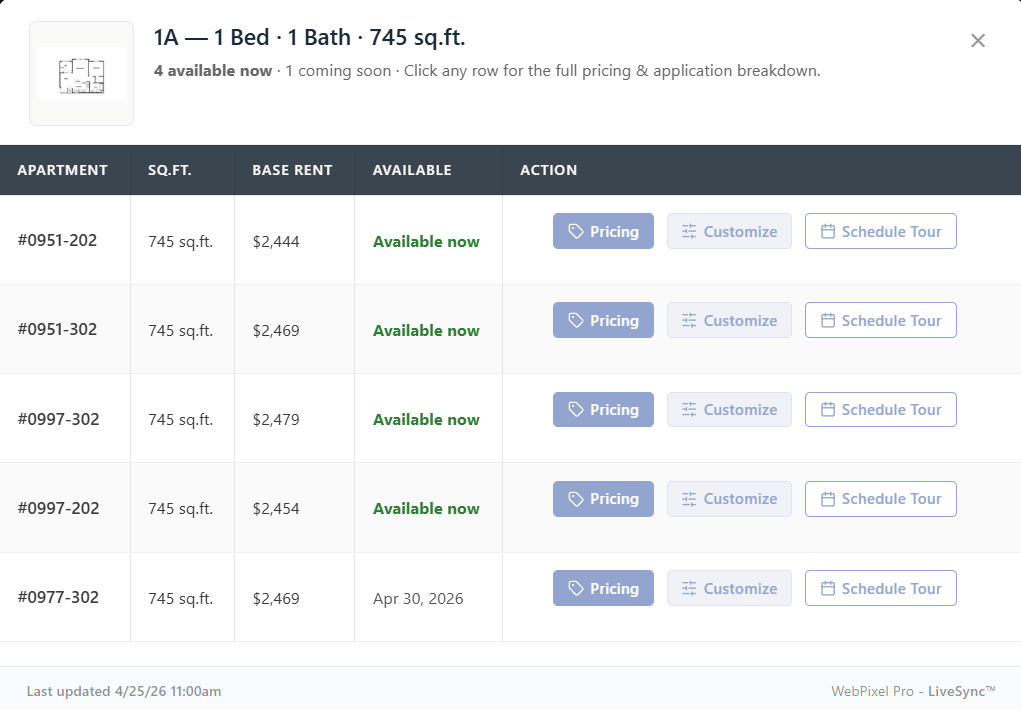The height and width of the screenshot is (710, 1021).
Task: Customize options for apartment #0951-202
Action: tap(729, 231)
